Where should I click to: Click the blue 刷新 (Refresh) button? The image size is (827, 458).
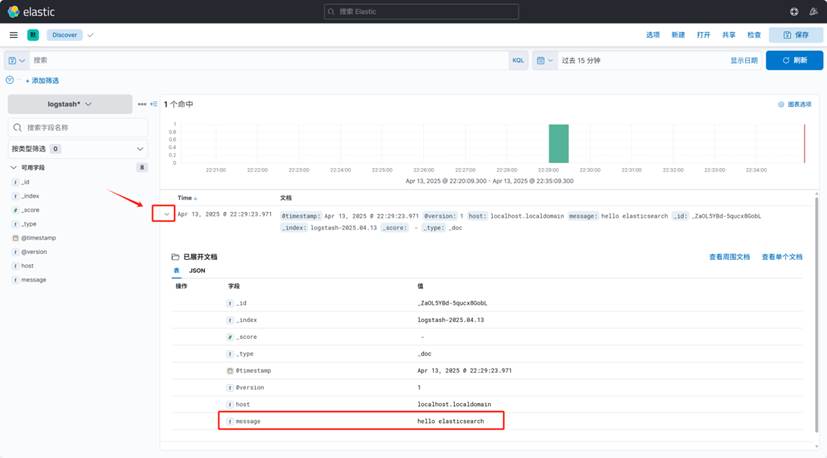[x=794, y=60]
